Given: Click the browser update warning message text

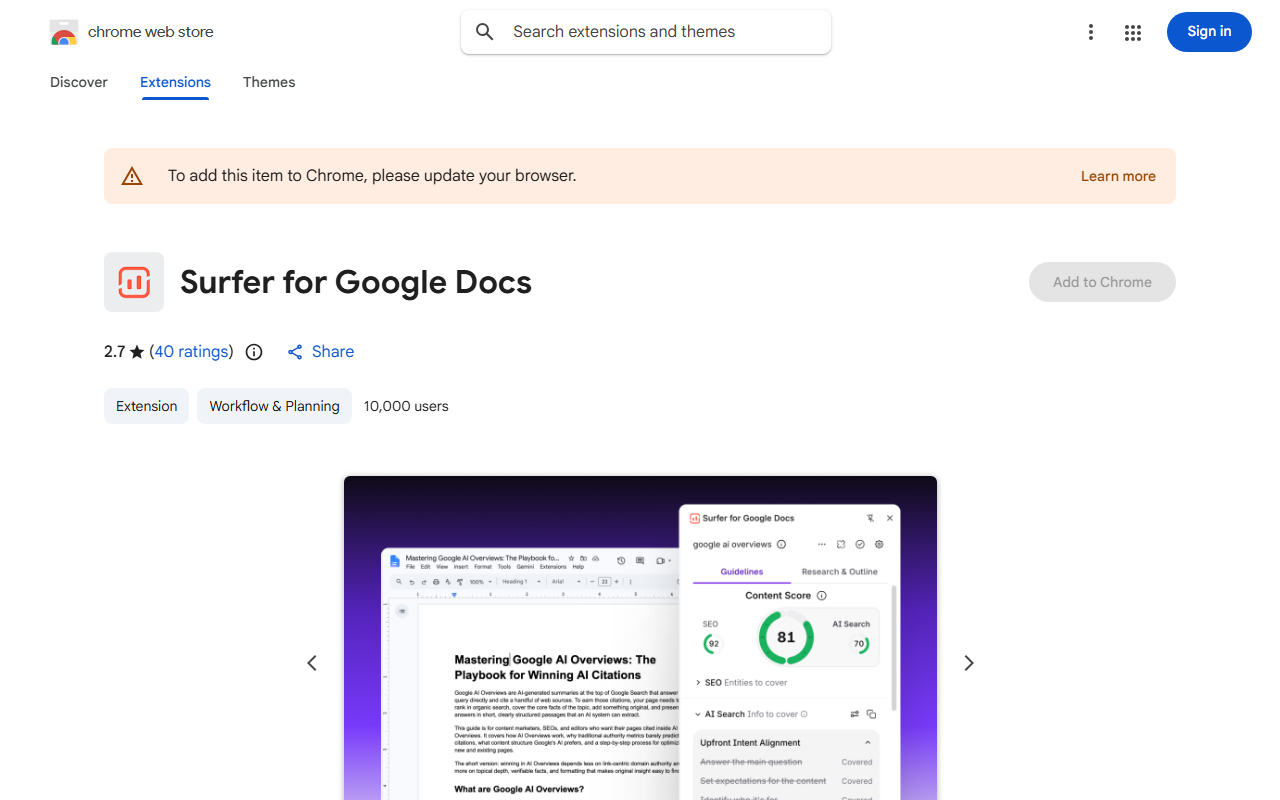Looking at the screenshot, I should click(x=372, y=176).
